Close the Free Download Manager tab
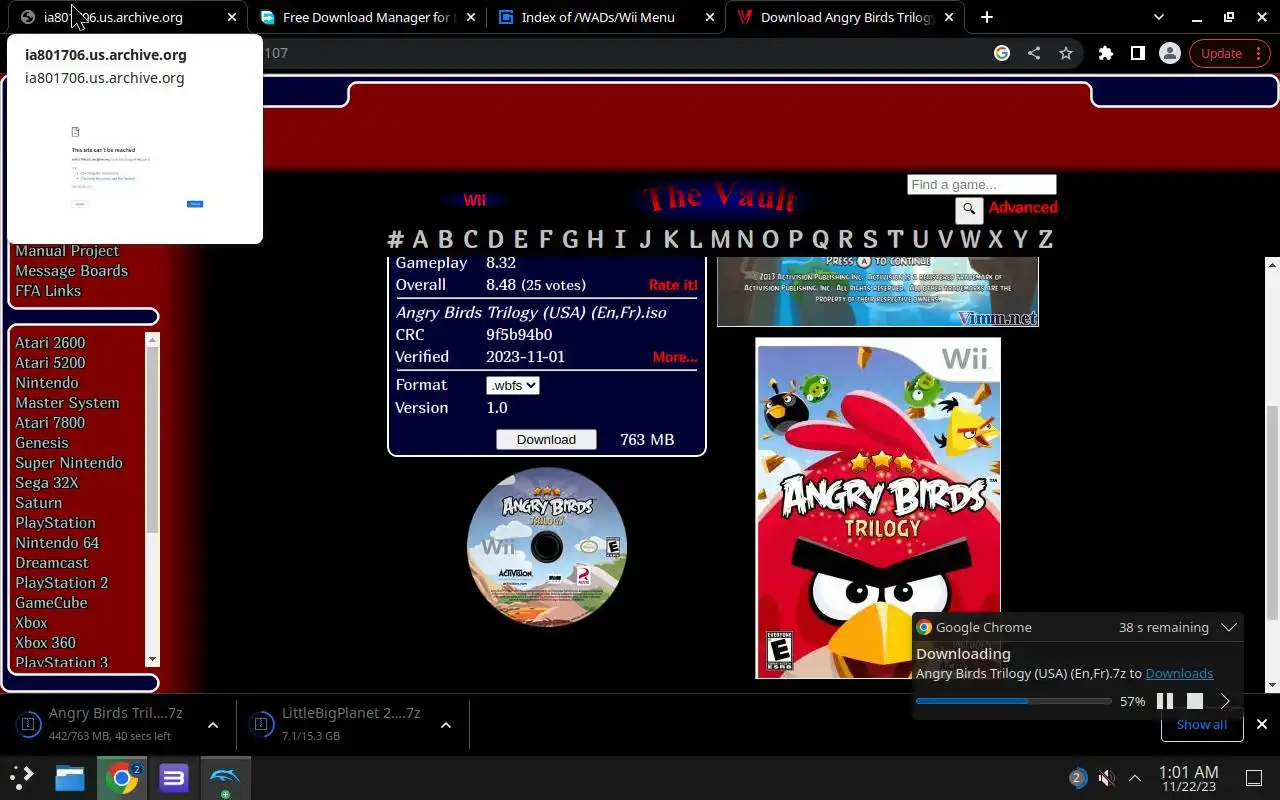Image resolution: width=1280 pixels, height=800 pixels. [471, 17]
